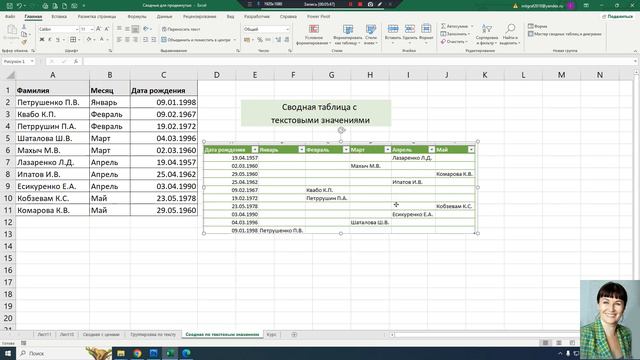Open font color picker arrow

tap(107, 40)
